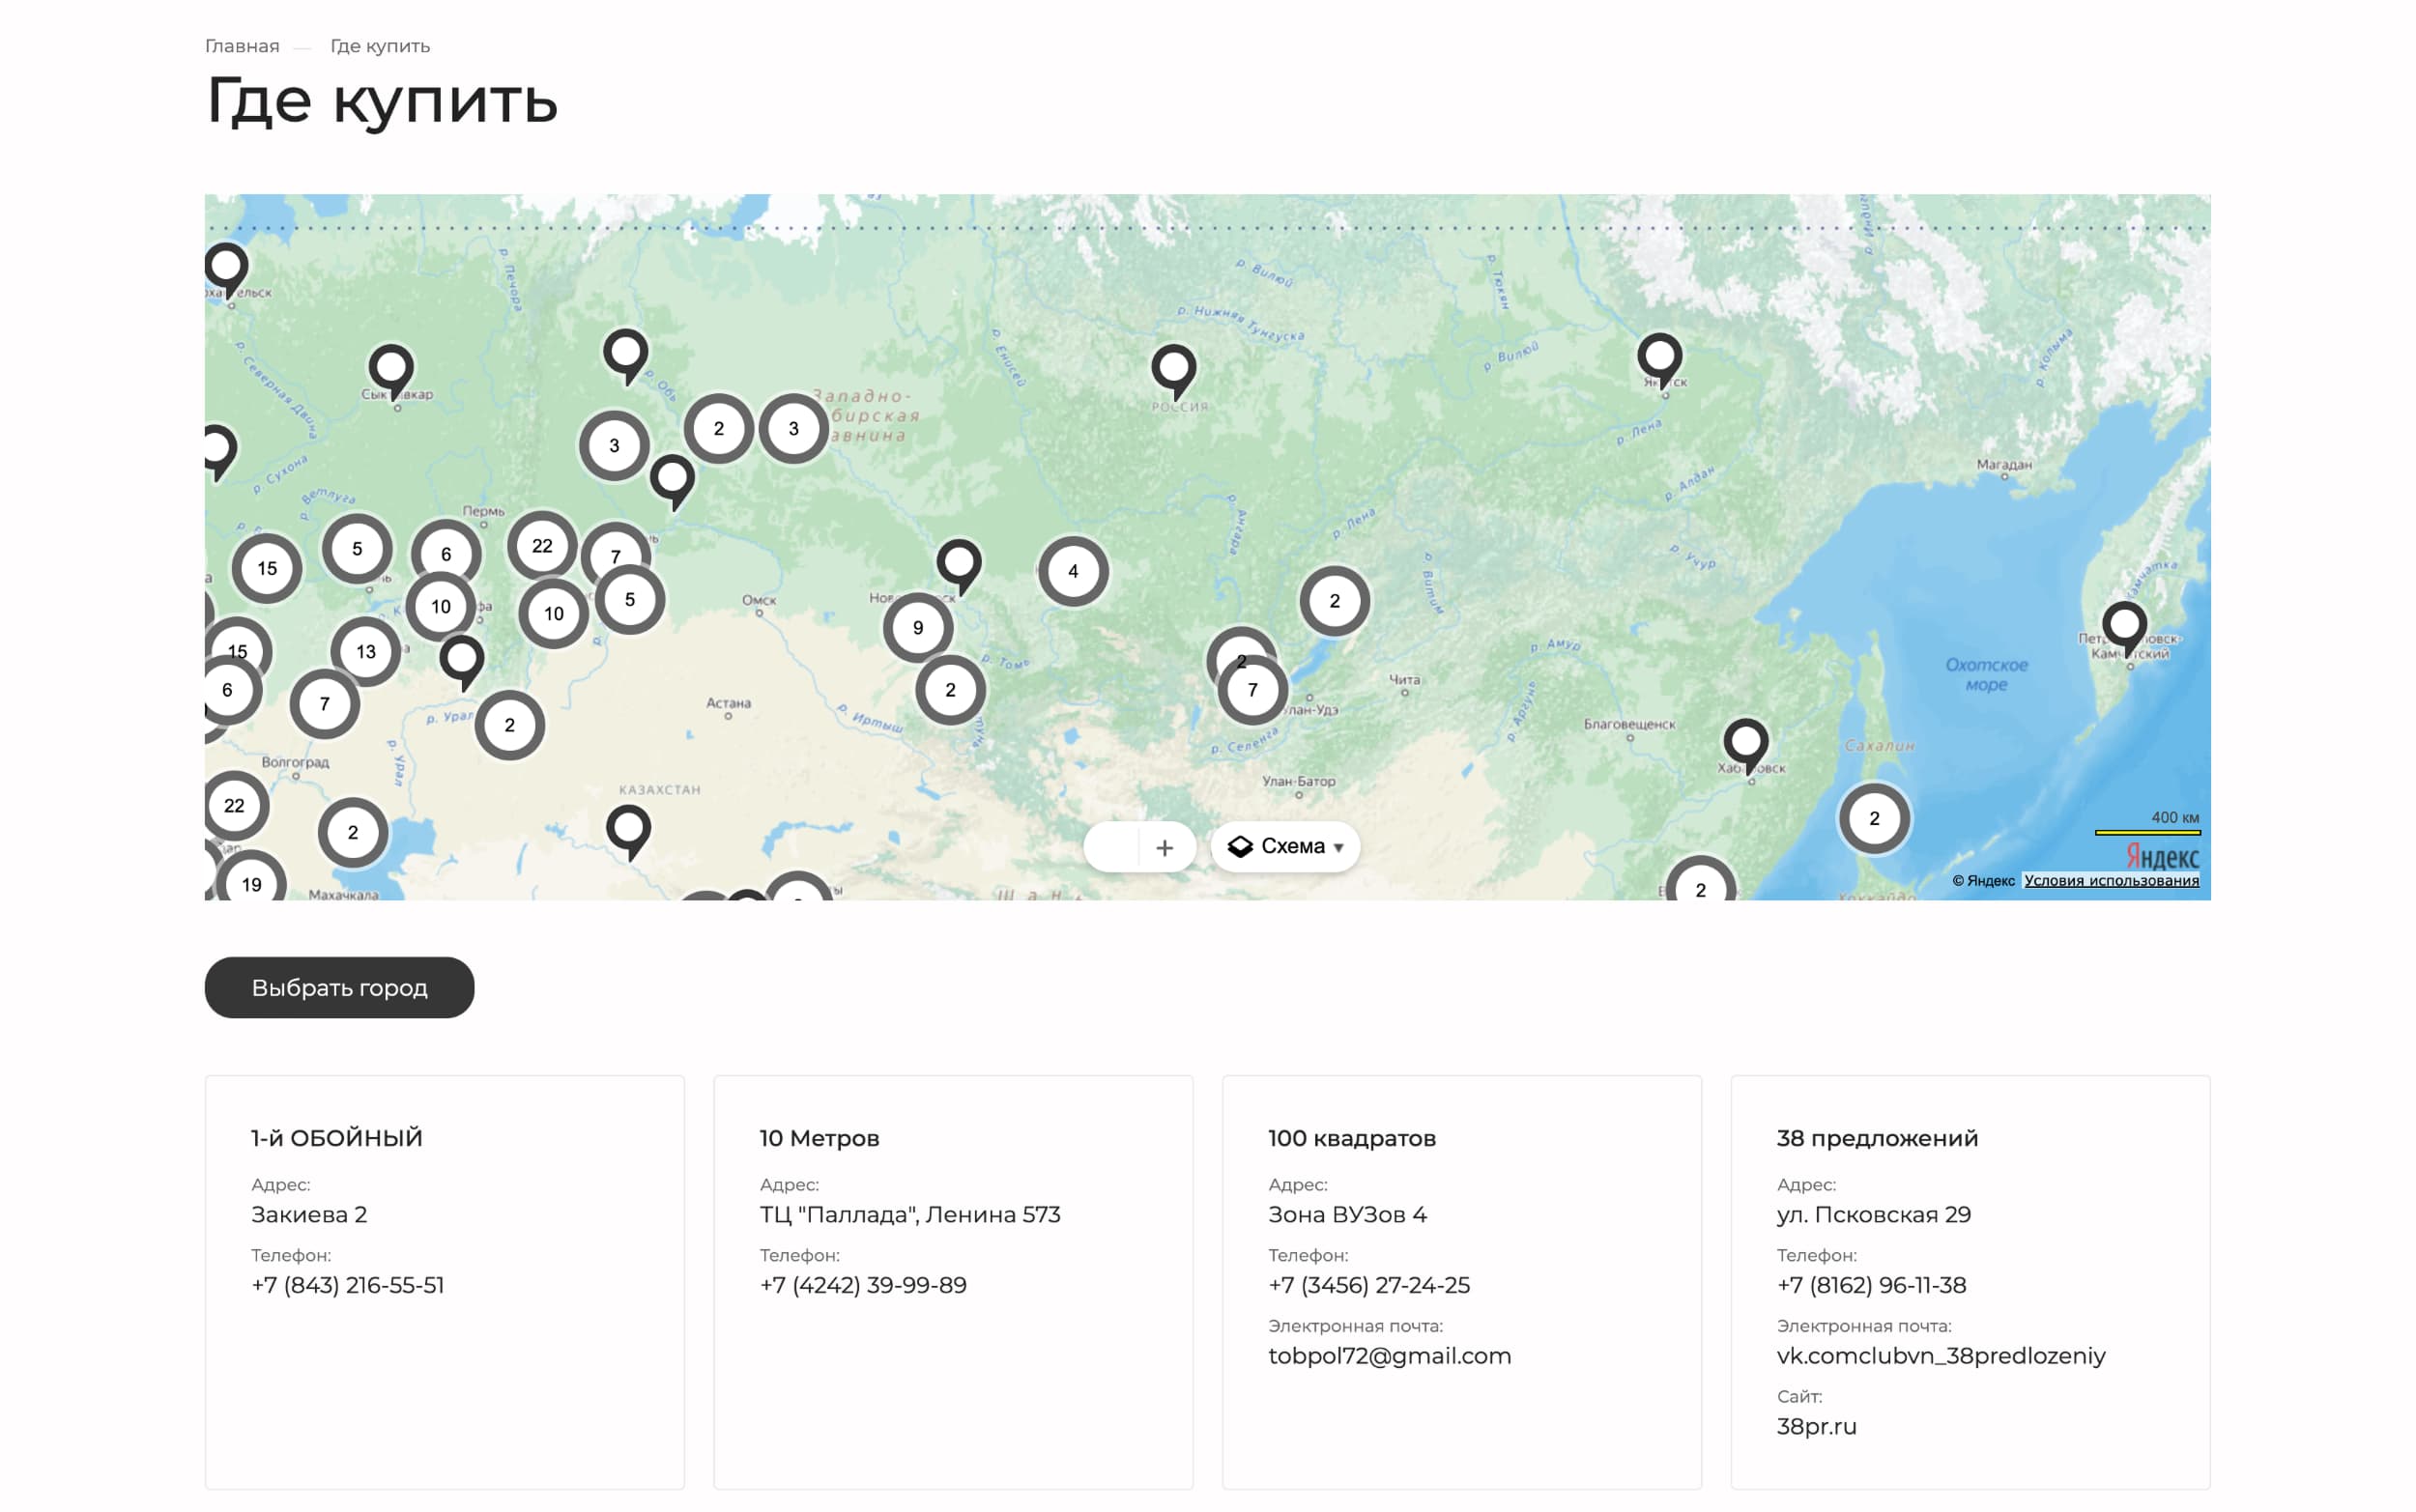Go to Главная breadcrumb link

coord(242,46)
